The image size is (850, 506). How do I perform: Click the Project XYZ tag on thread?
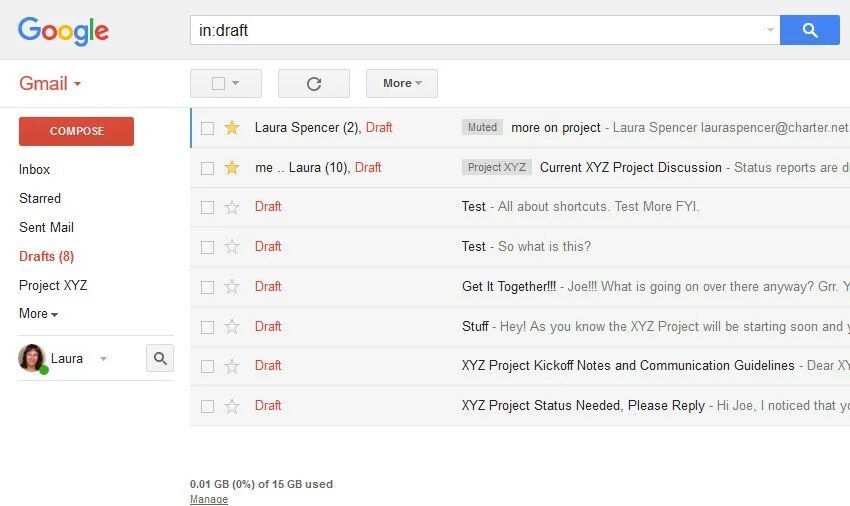[x=497, y=167]
